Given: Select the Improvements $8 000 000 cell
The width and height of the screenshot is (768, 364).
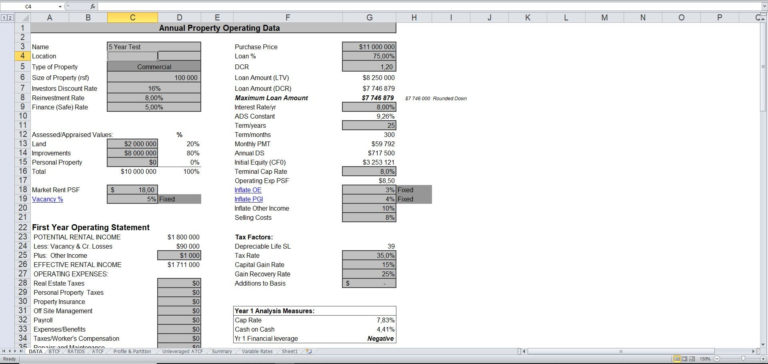Looking at the screenshot, I should tap(132, 153).
